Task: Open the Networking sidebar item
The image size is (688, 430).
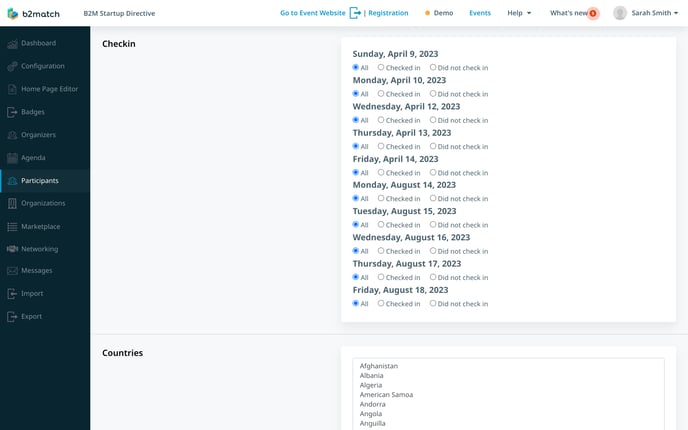Action: point(39,249)
